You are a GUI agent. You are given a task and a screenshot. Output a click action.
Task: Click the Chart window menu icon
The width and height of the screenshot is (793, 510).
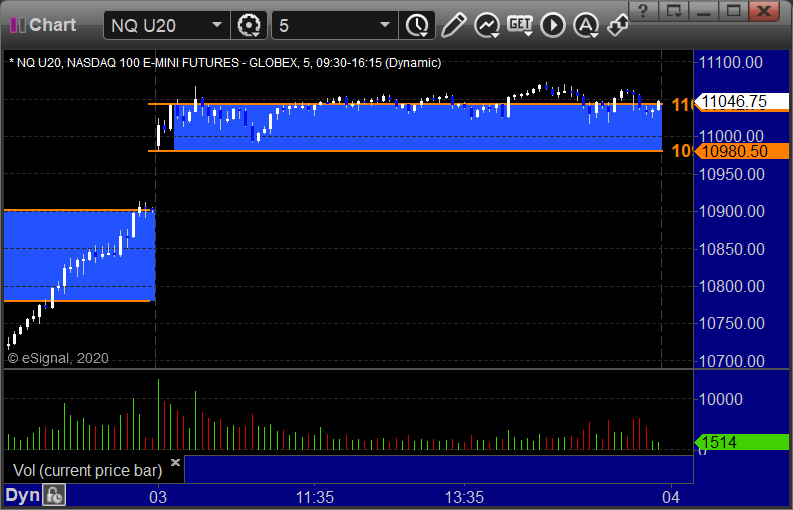18,25
